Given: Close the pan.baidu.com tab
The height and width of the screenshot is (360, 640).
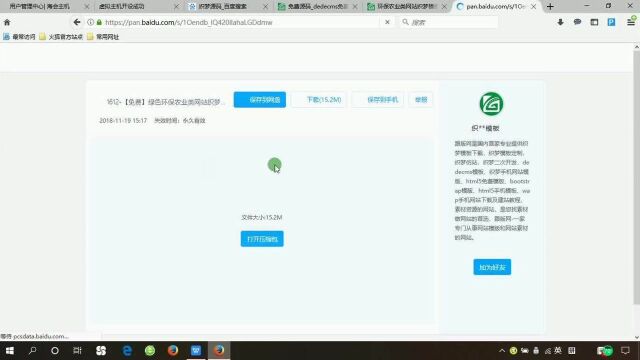Looking at the screenshot, I should tap(533, 7).
